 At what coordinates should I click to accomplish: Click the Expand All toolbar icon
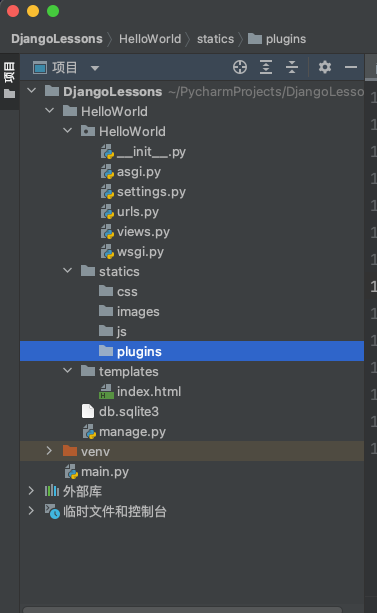(266, 67)
